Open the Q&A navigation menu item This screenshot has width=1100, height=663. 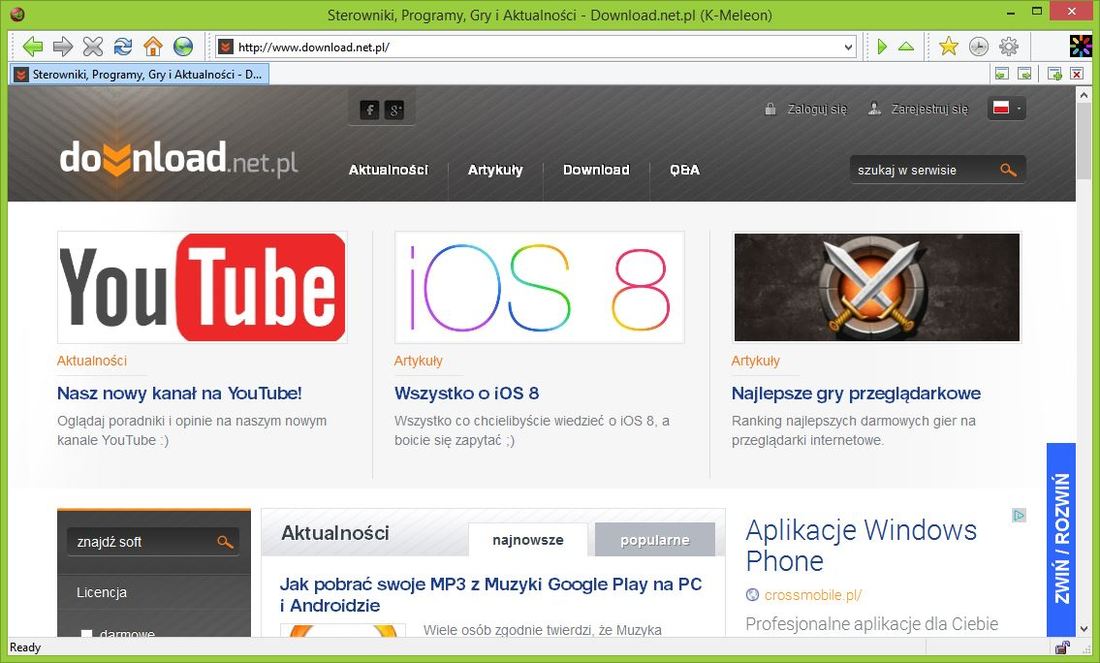(x=685, y=170)
